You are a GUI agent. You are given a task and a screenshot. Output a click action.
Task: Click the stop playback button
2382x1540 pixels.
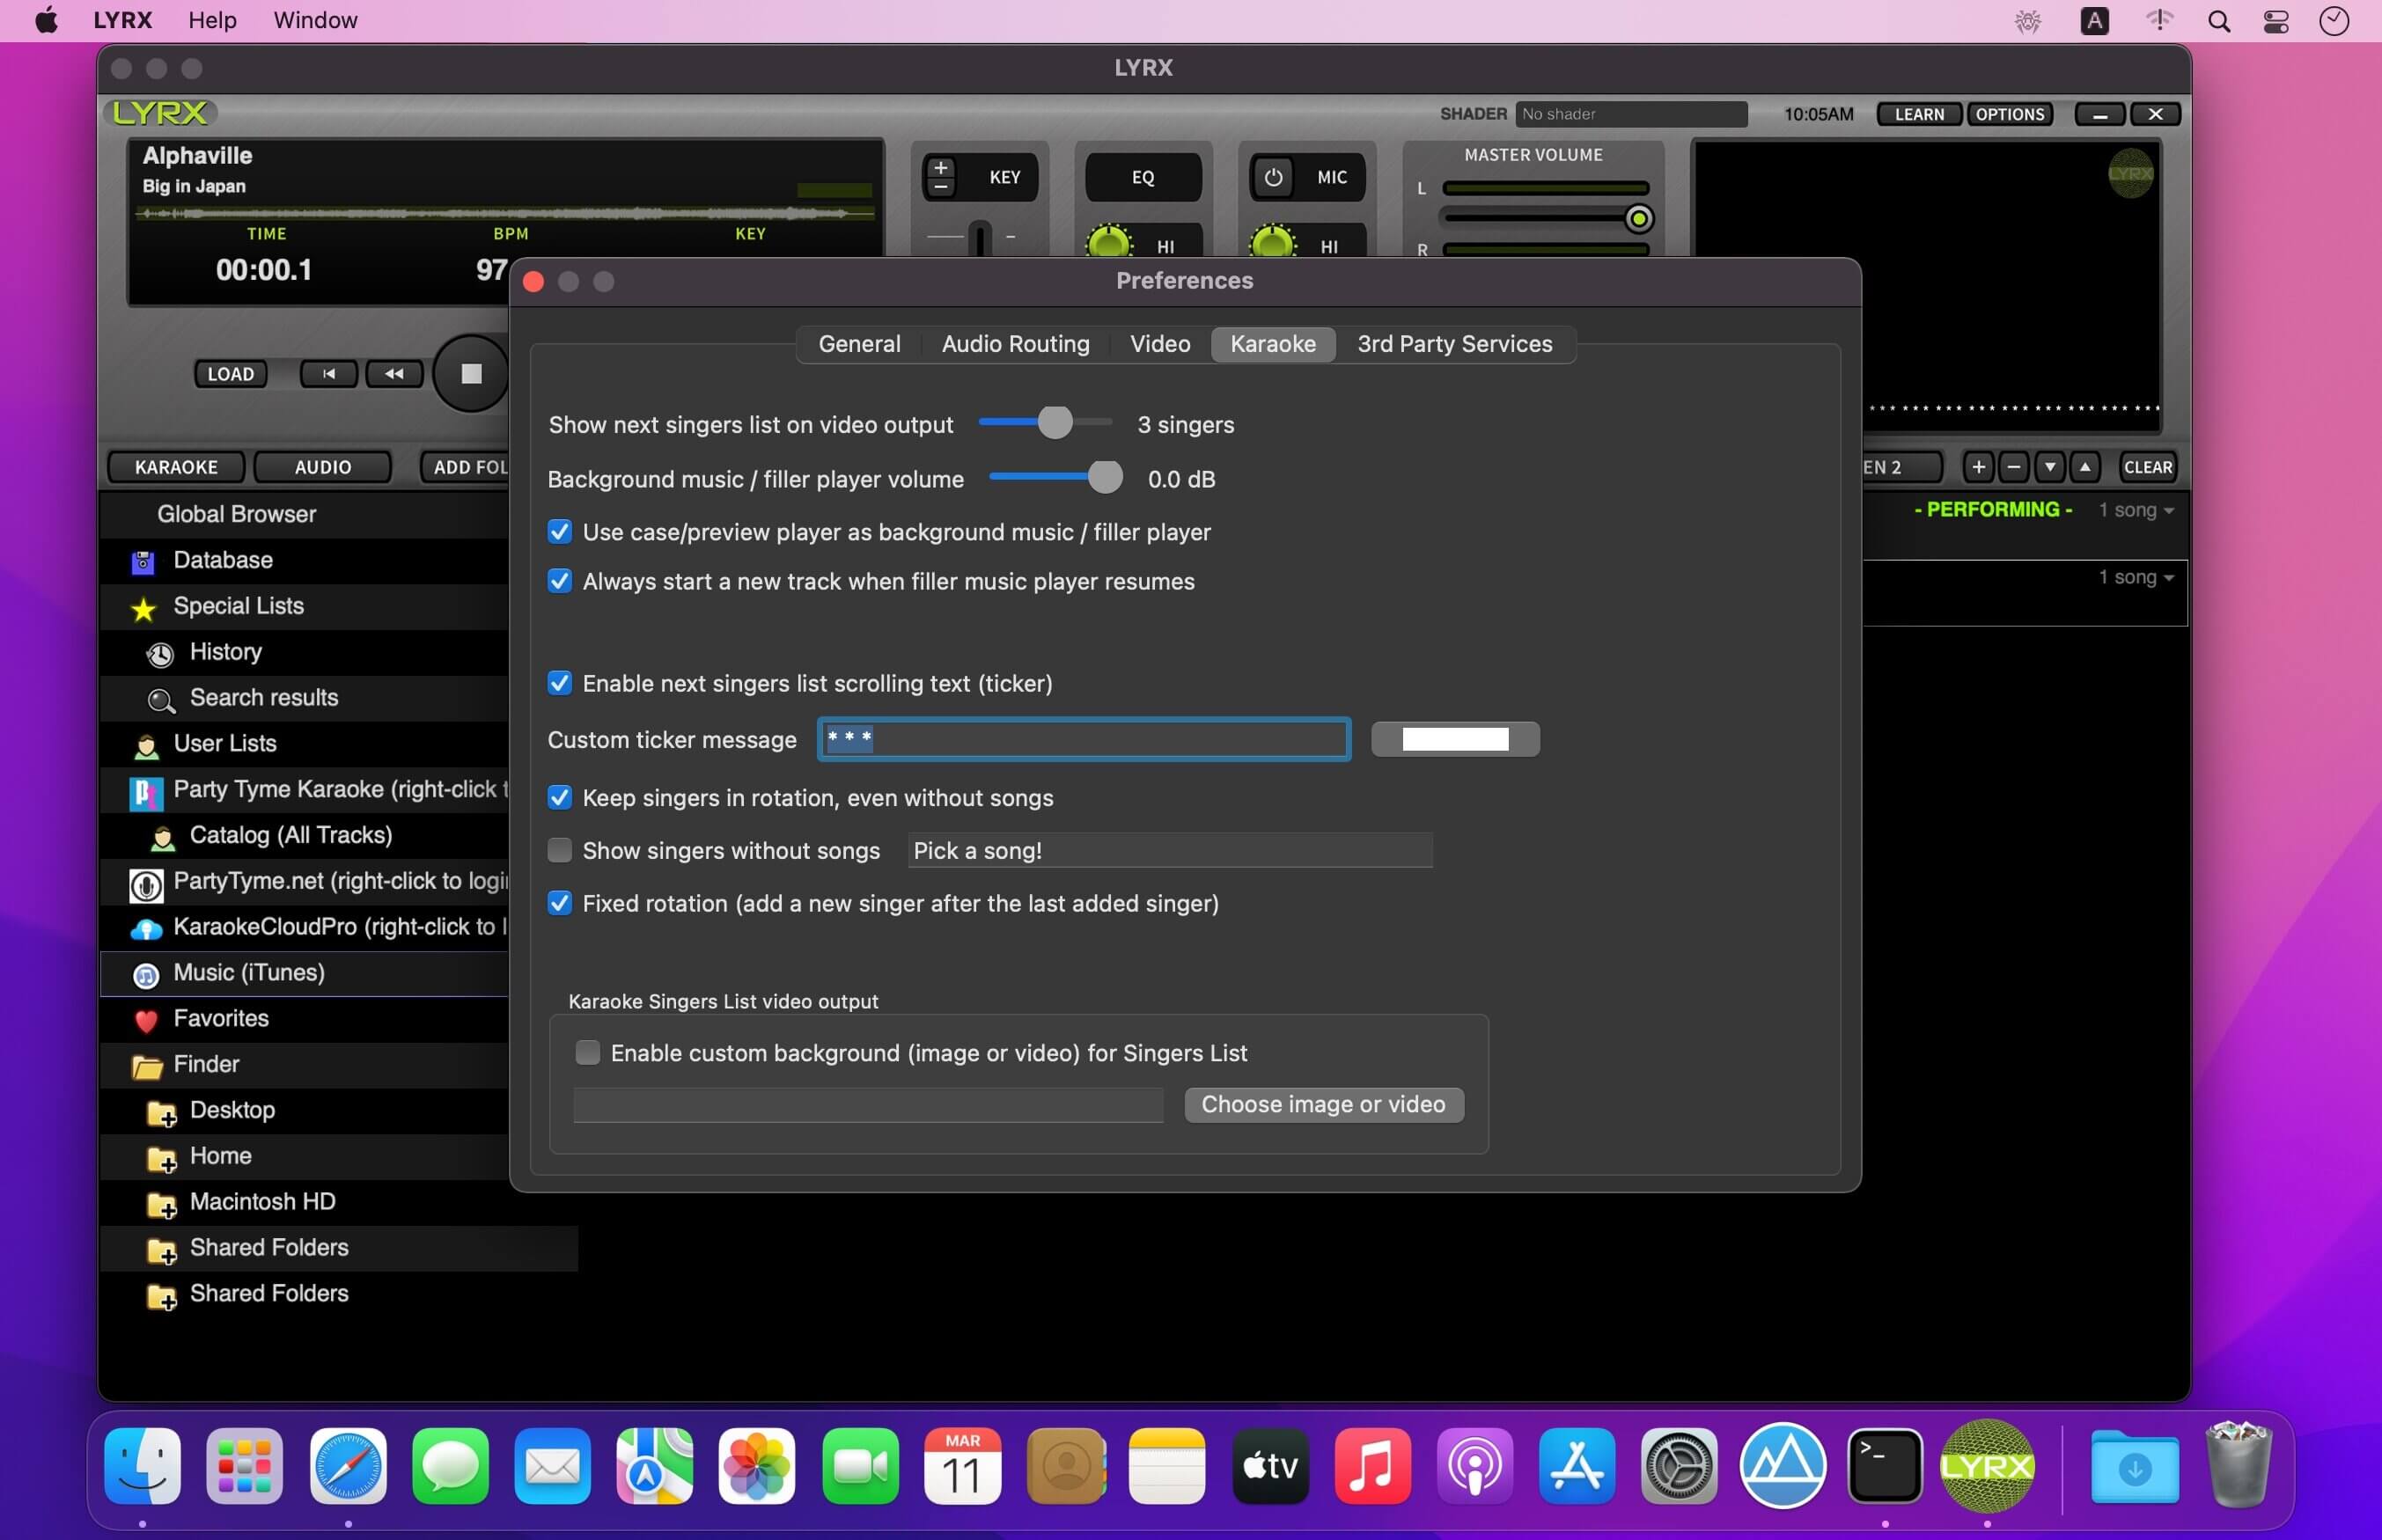[471, 374]
